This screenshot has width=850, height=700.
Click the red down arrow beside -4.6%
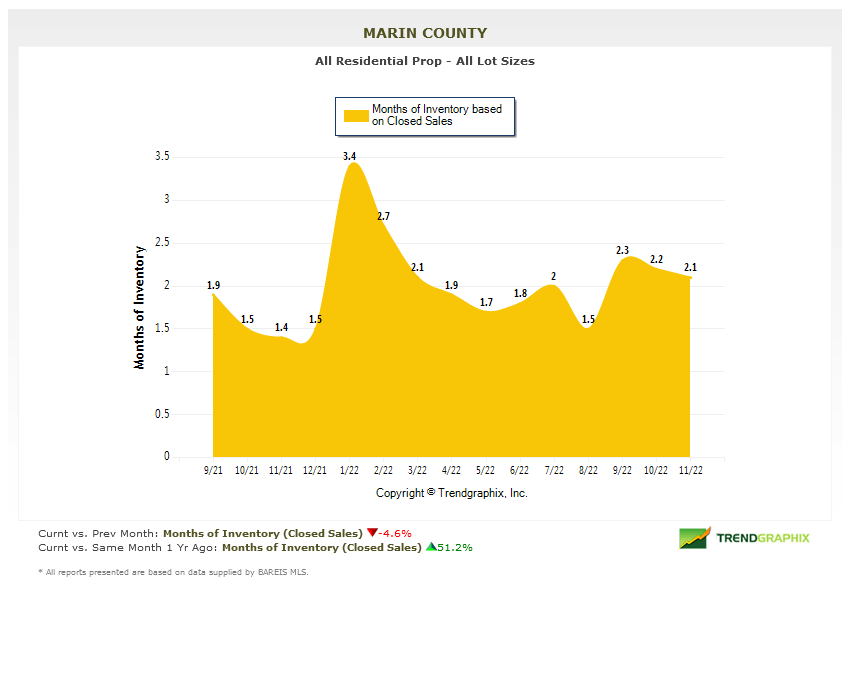372,533
